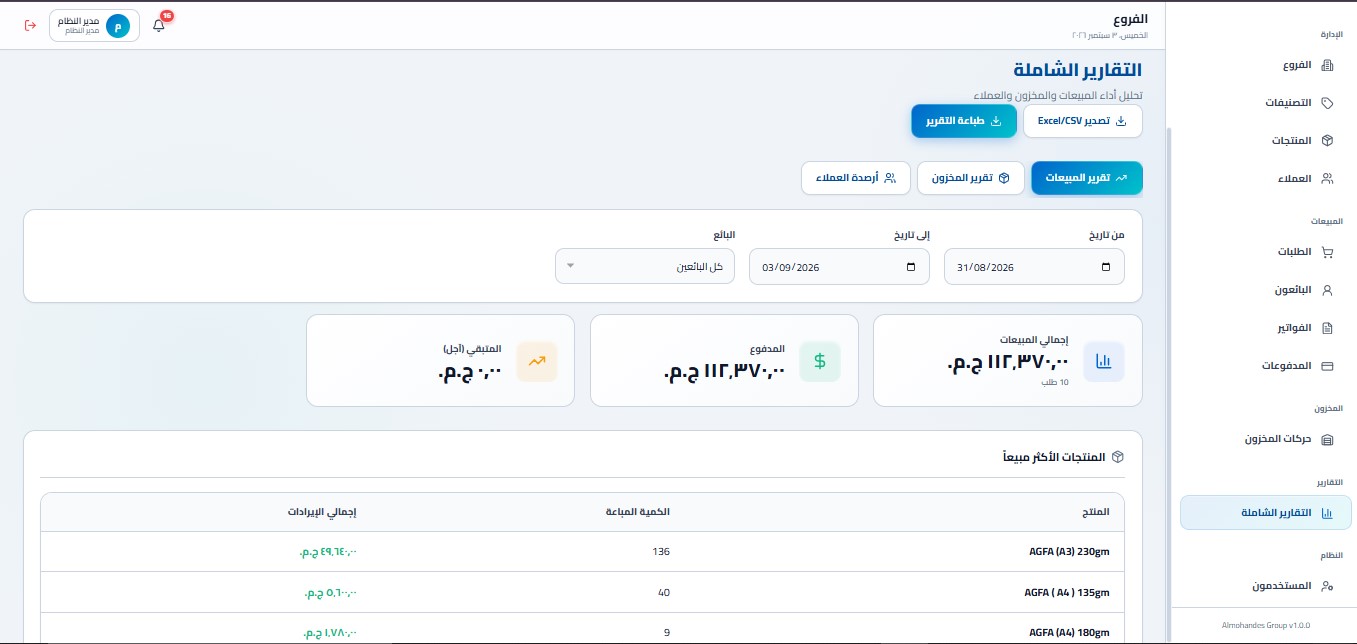1357x644 pixels.
Task: Click the AGFA (A3) 230gm product row
Action: click(x=582, y=552)
